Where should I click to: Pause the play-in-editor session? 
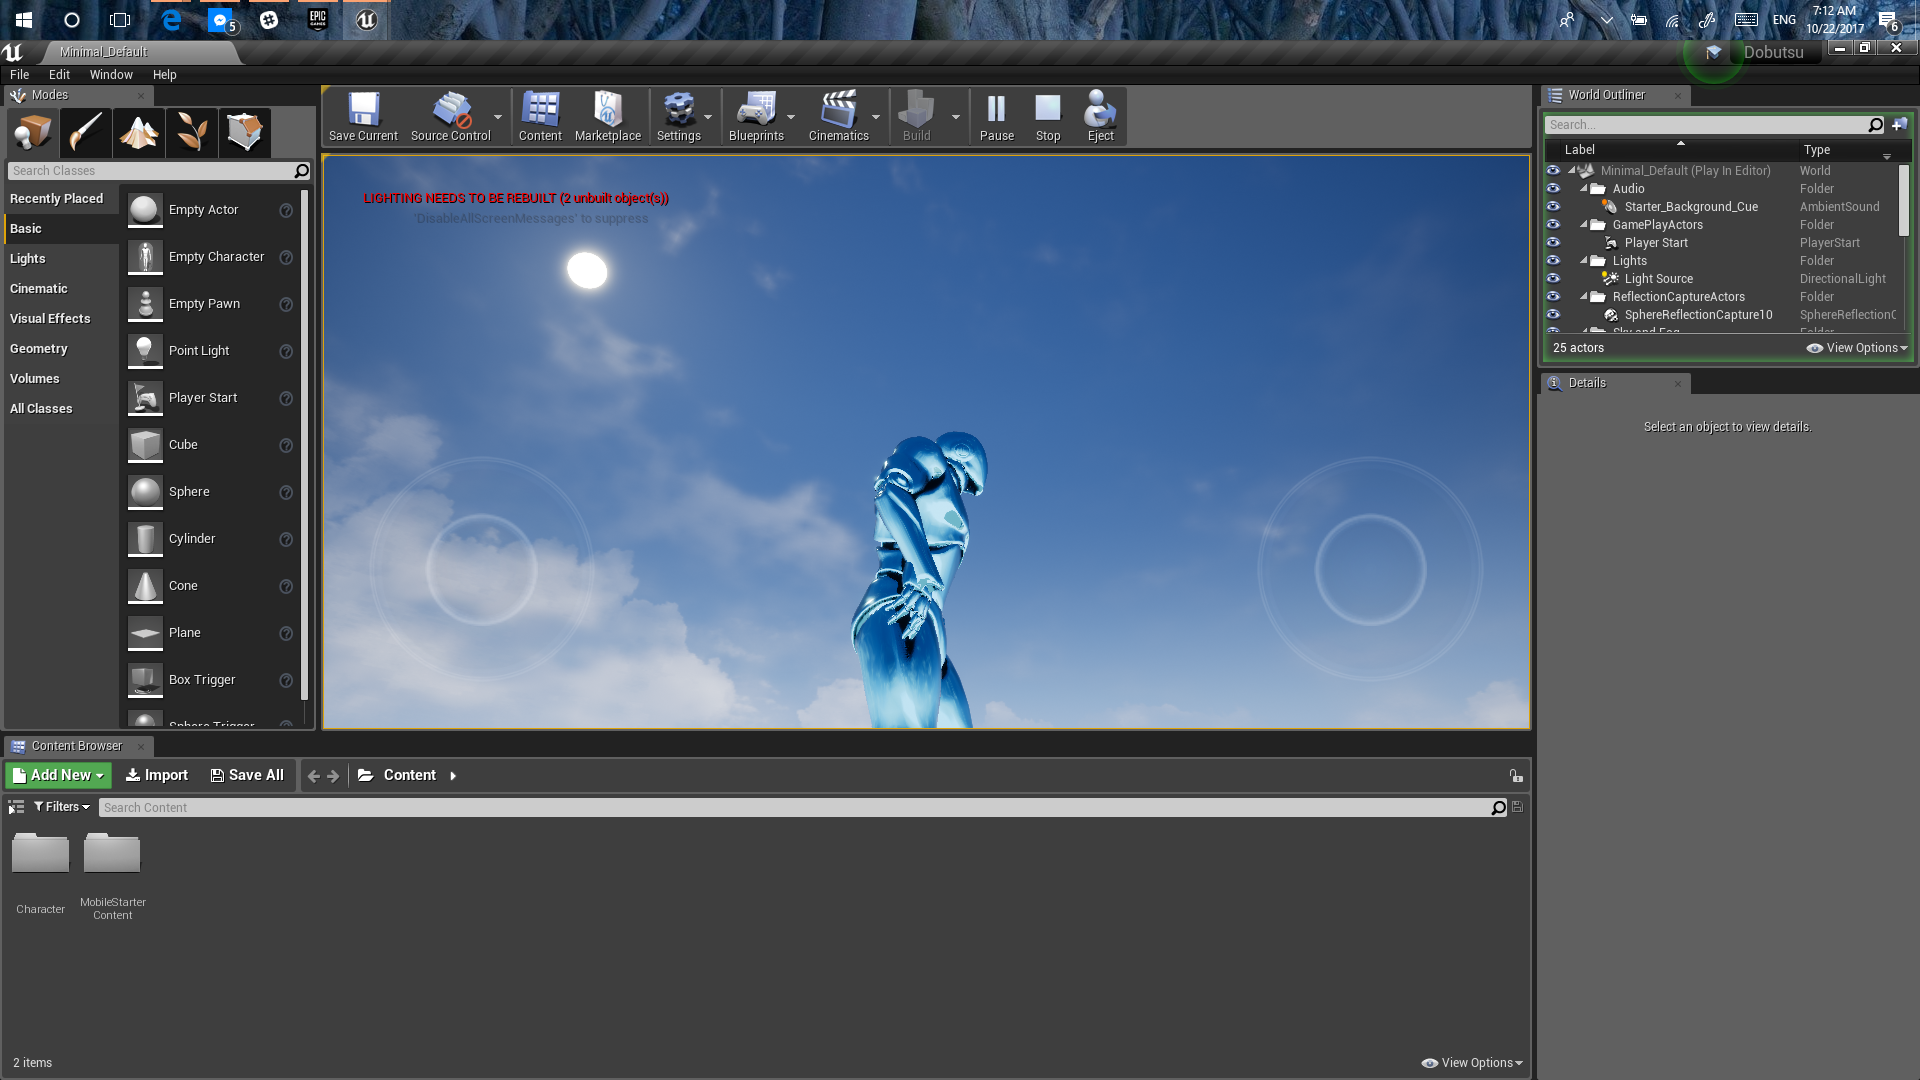click(996, 116)
